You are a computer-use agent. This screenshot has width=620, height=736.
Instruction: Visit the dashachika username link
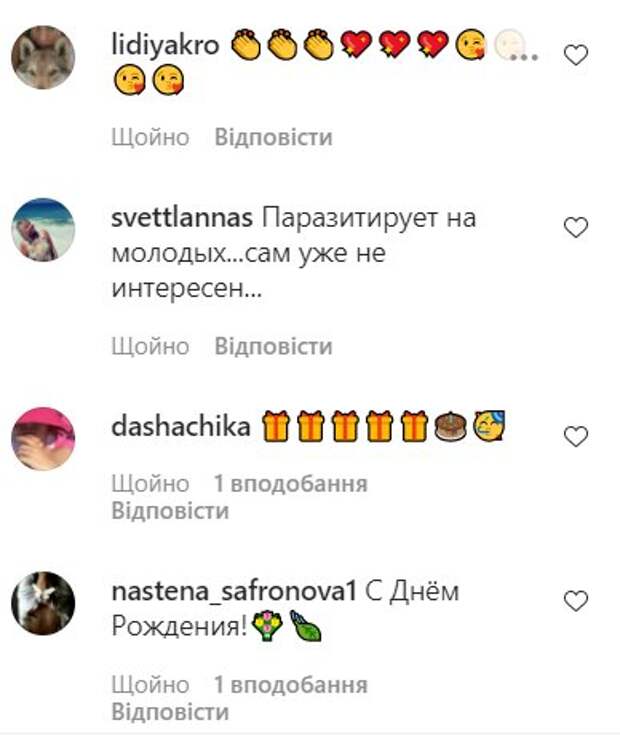coord(181,427)
